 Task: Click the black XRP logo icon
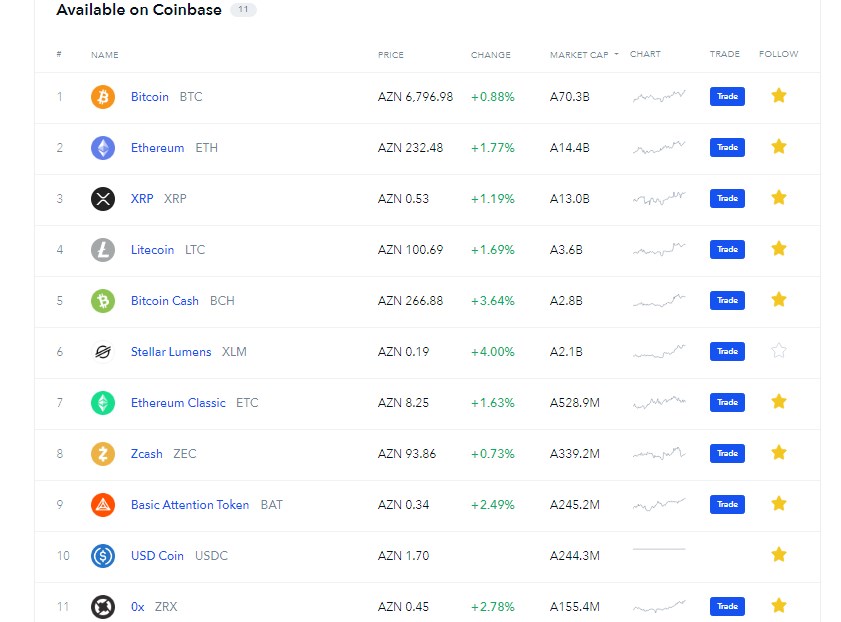tap(103, 199)
